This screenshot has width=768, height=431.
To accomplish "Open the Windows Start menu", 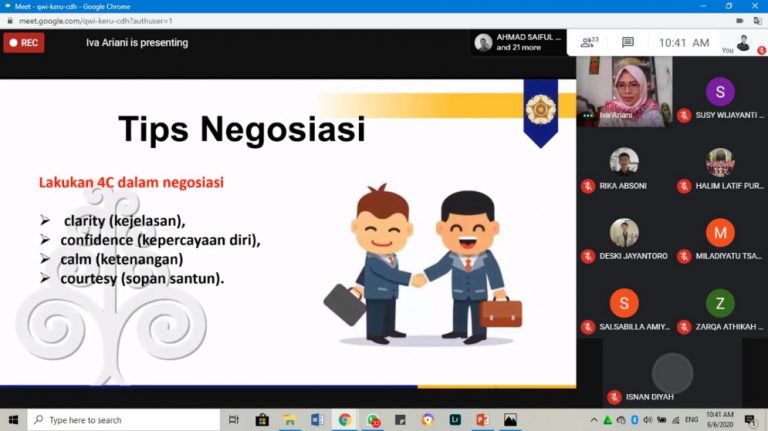I will pos(13,420).
